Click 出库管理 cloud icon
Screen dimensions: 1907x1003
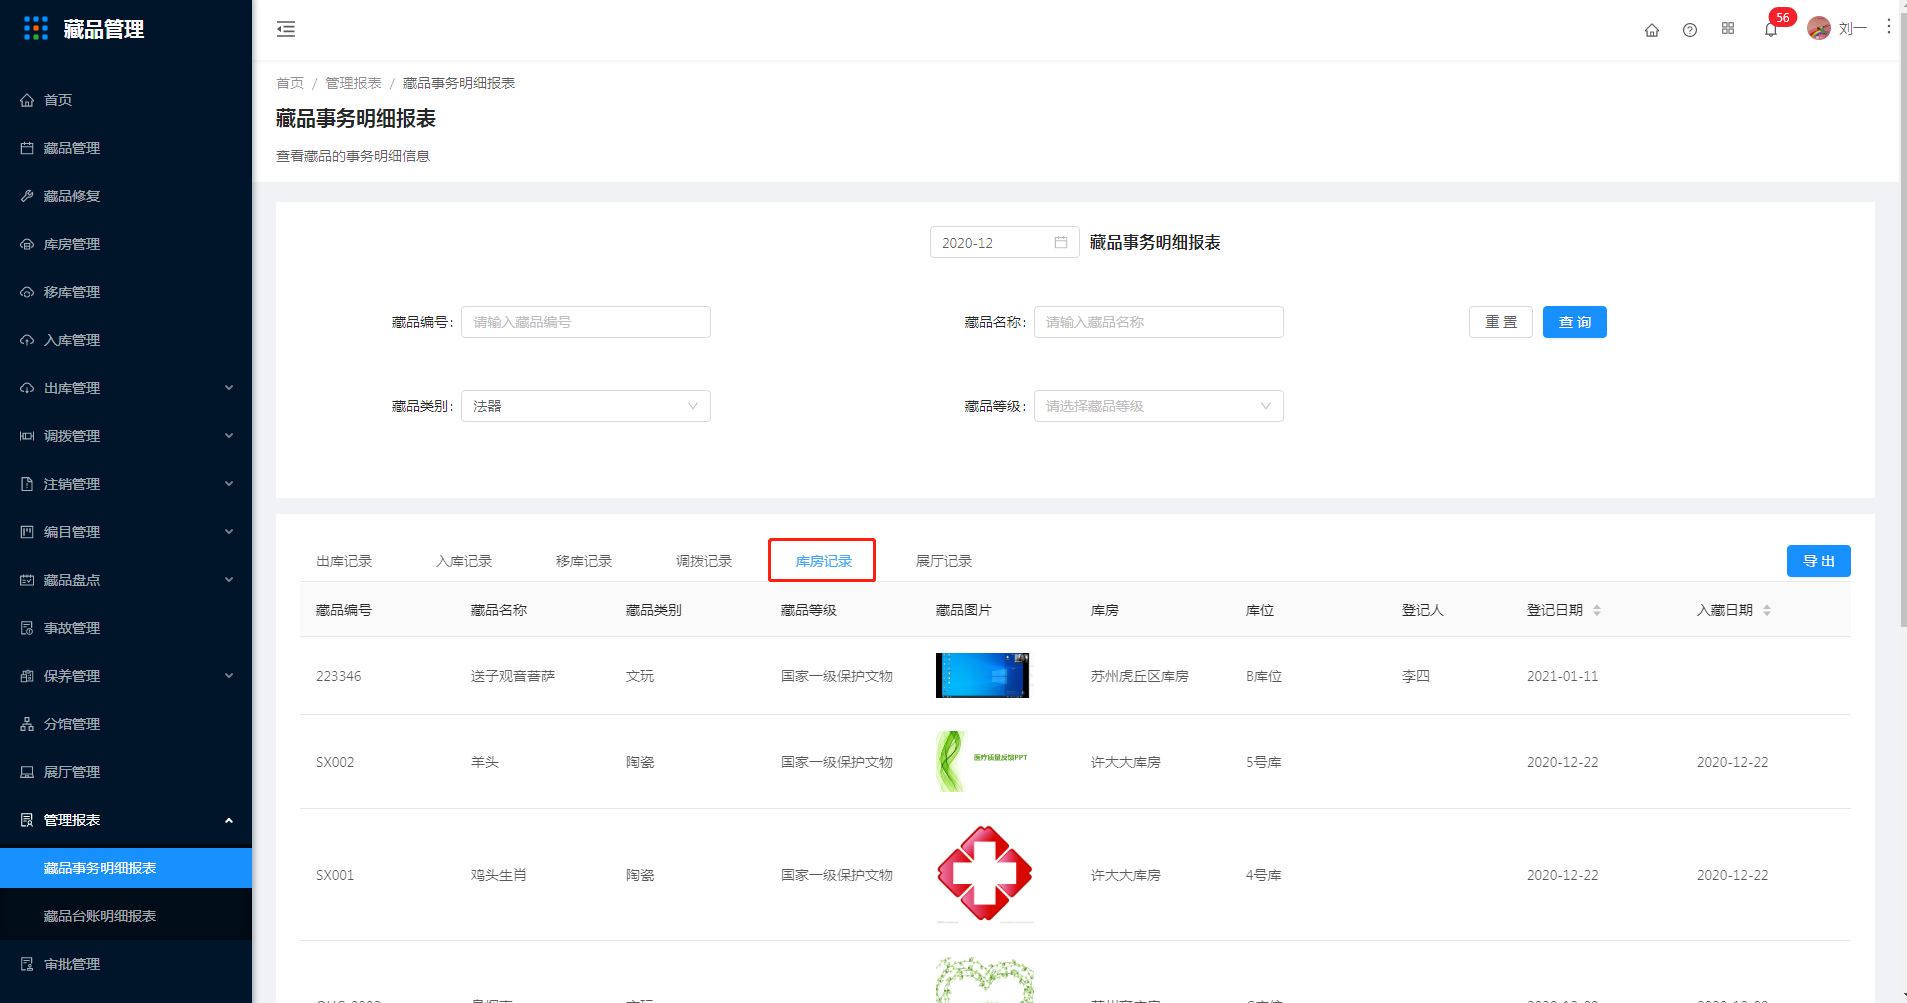pyautogui.click(x=27, y=388)
